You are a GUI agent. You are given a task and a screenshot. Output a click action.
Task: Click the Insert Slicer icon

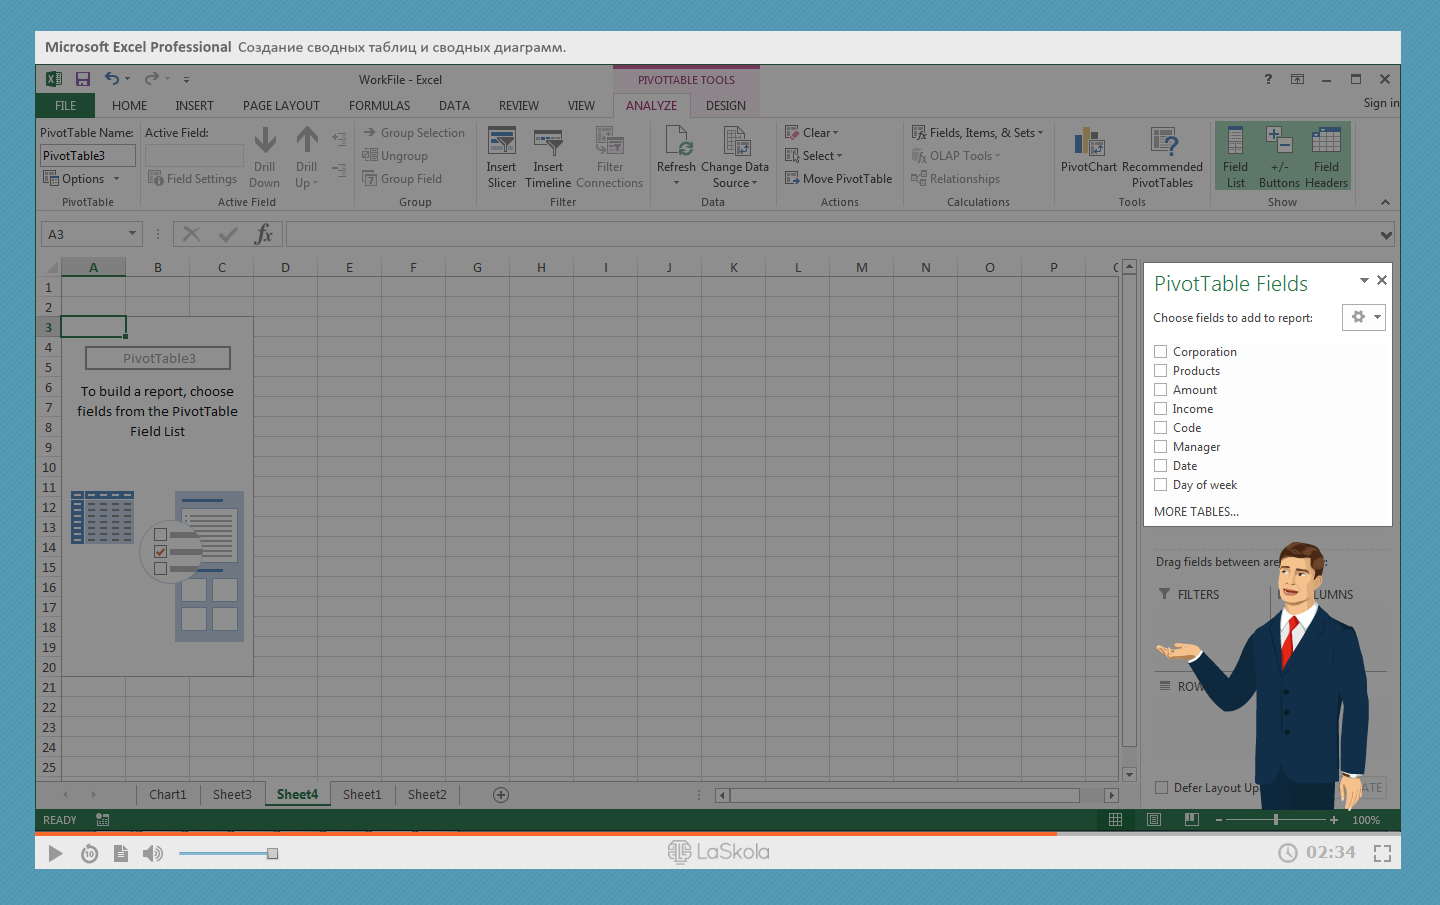click(x=501, y=142)
